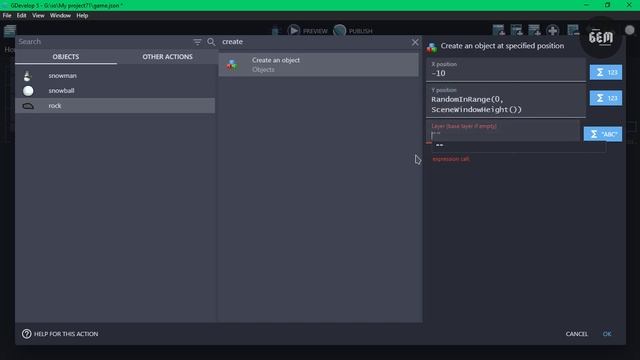This screenshot has height=360, width=640.
Task: Select the rock object
Action: pyautogui.click(x=115, y=106)
